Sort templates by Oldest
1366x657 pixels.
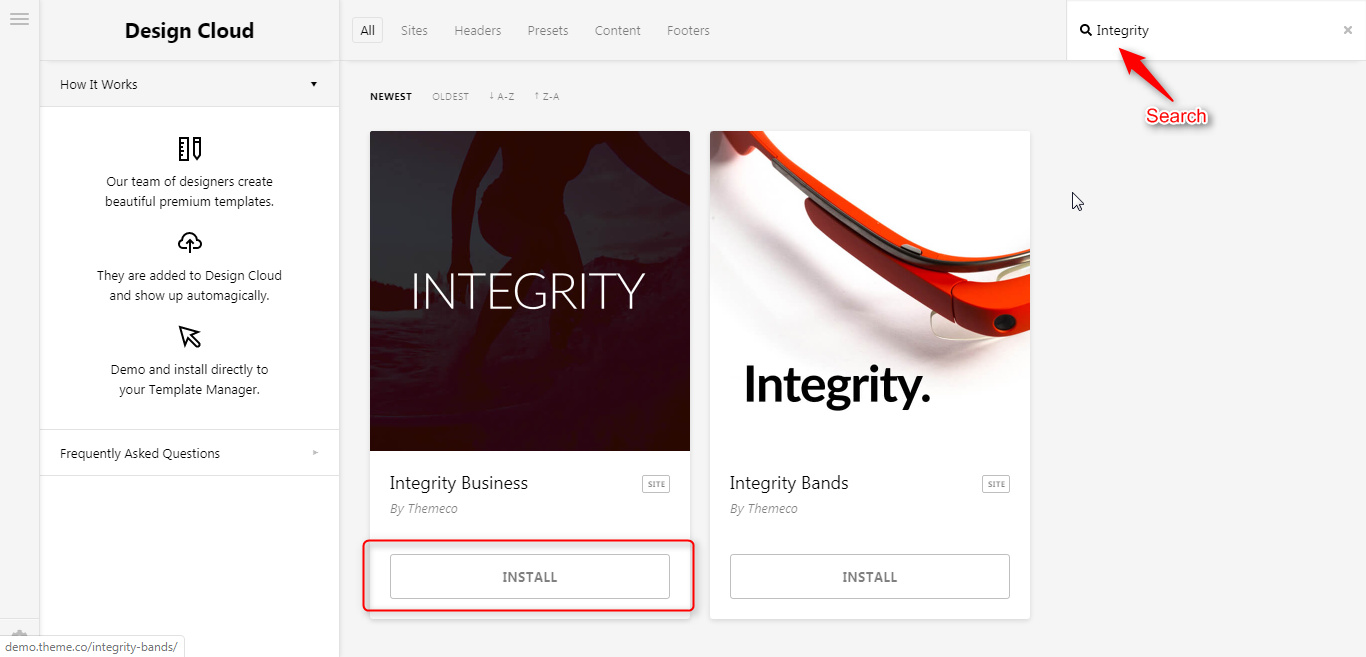pos(450,97)
